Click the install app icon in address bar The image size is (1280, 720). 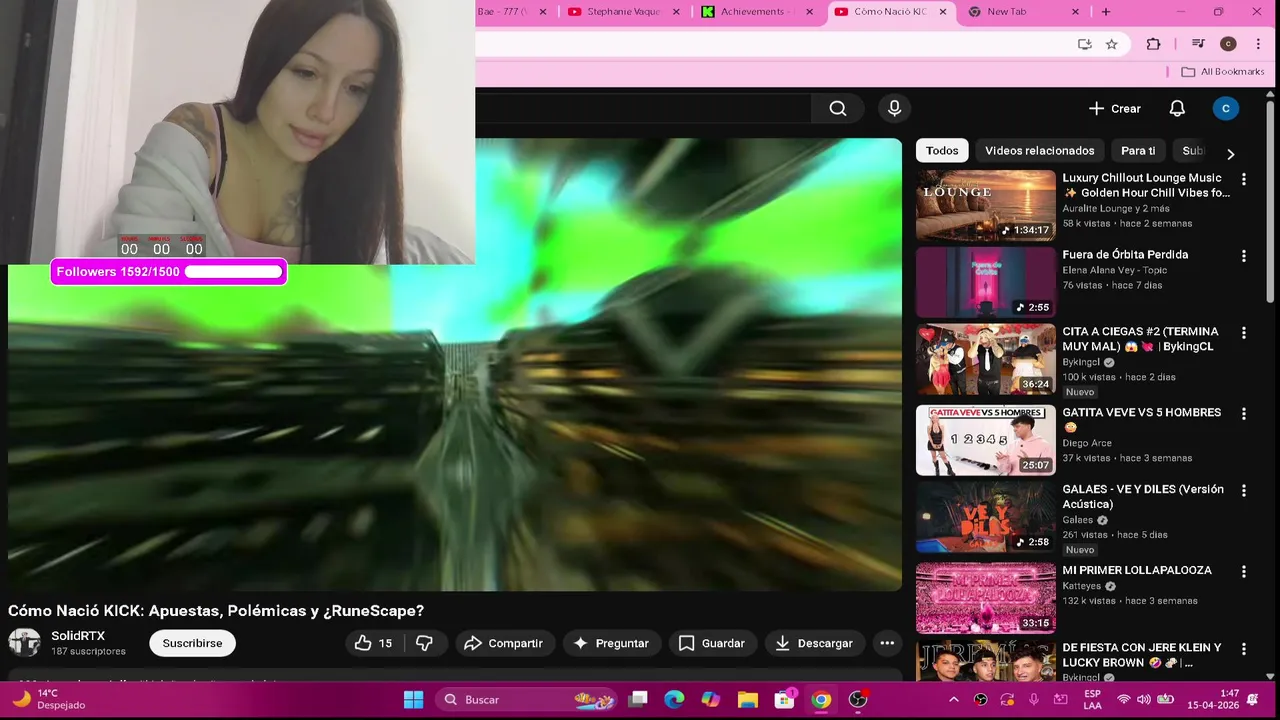1084,44
